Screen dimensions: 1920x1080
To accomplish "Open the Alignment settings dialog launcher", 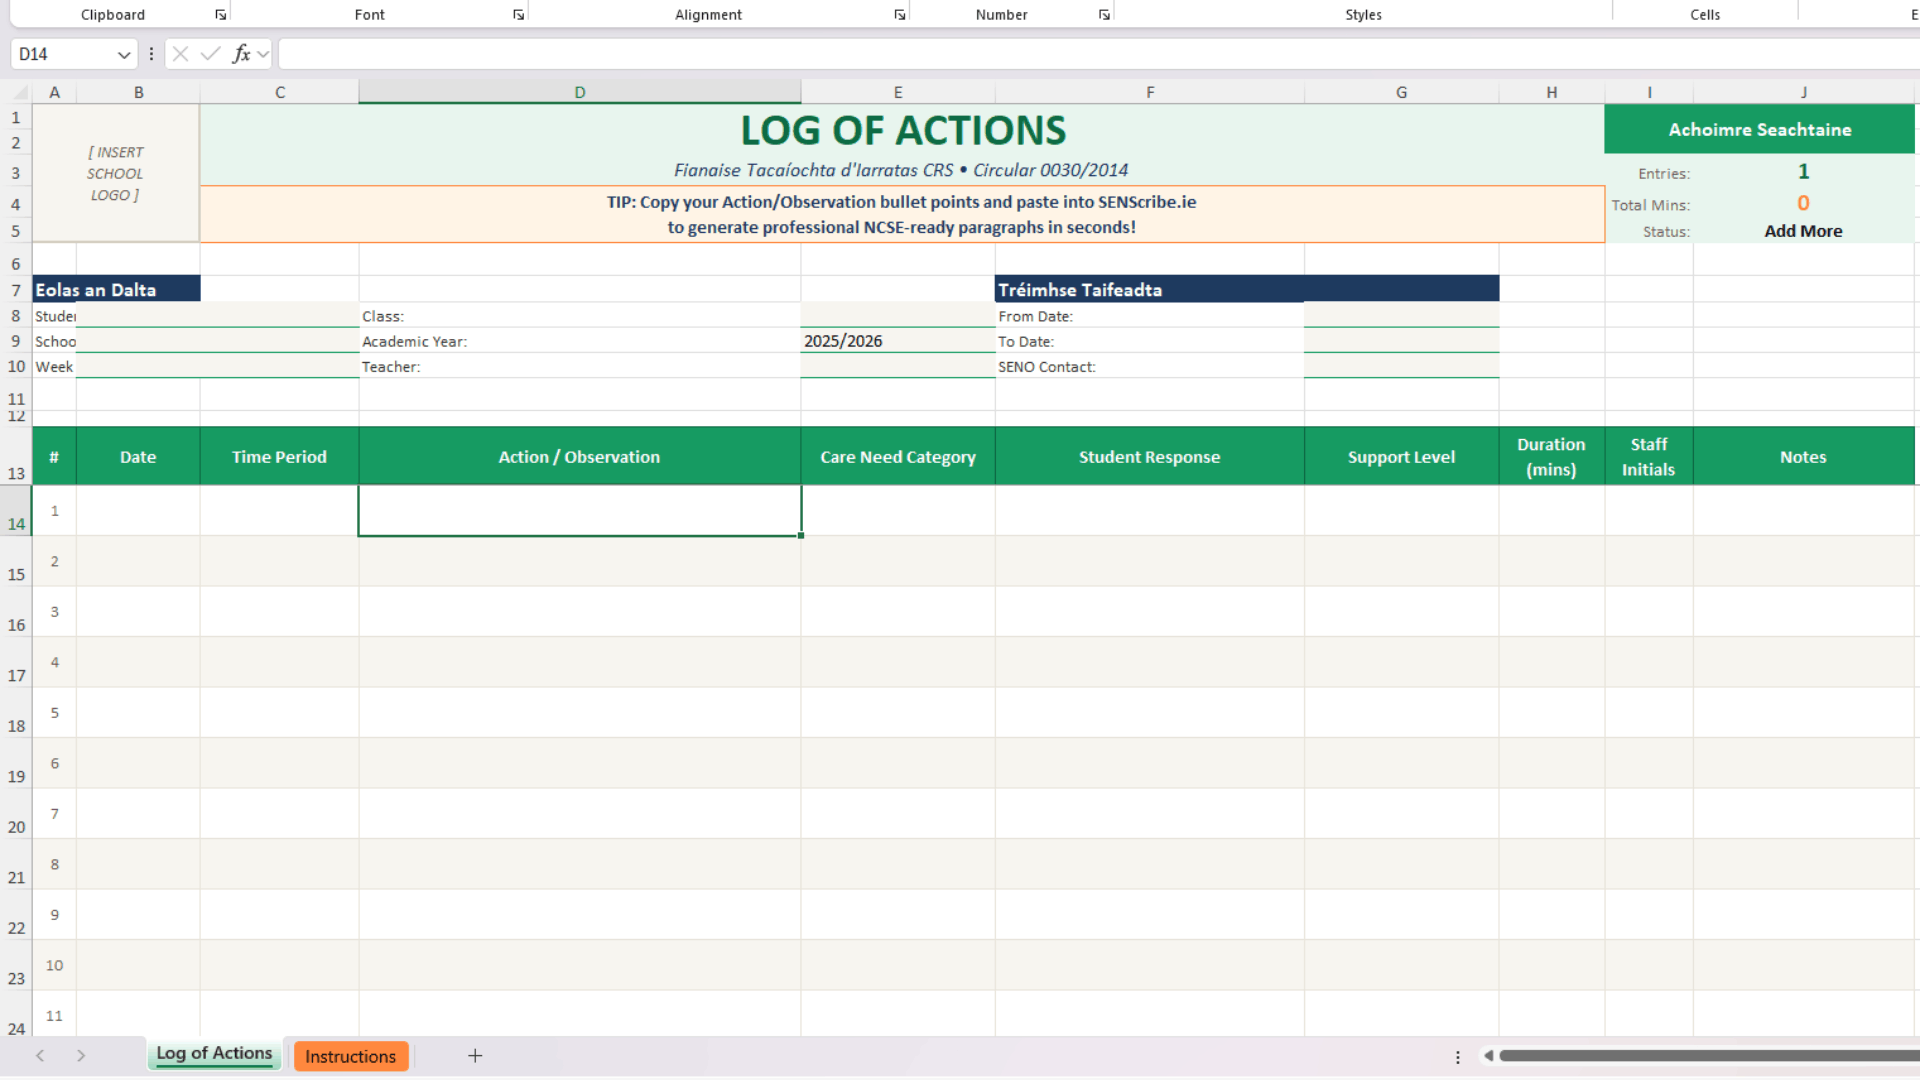I will 899,15.
